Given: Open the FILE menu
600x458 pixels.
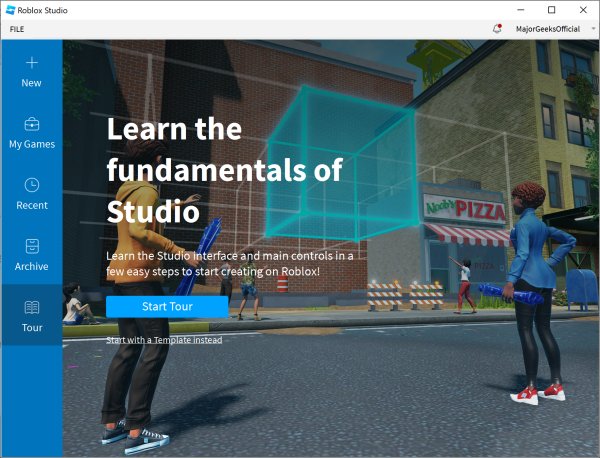Looking at the screenshot, I should 17,29.
